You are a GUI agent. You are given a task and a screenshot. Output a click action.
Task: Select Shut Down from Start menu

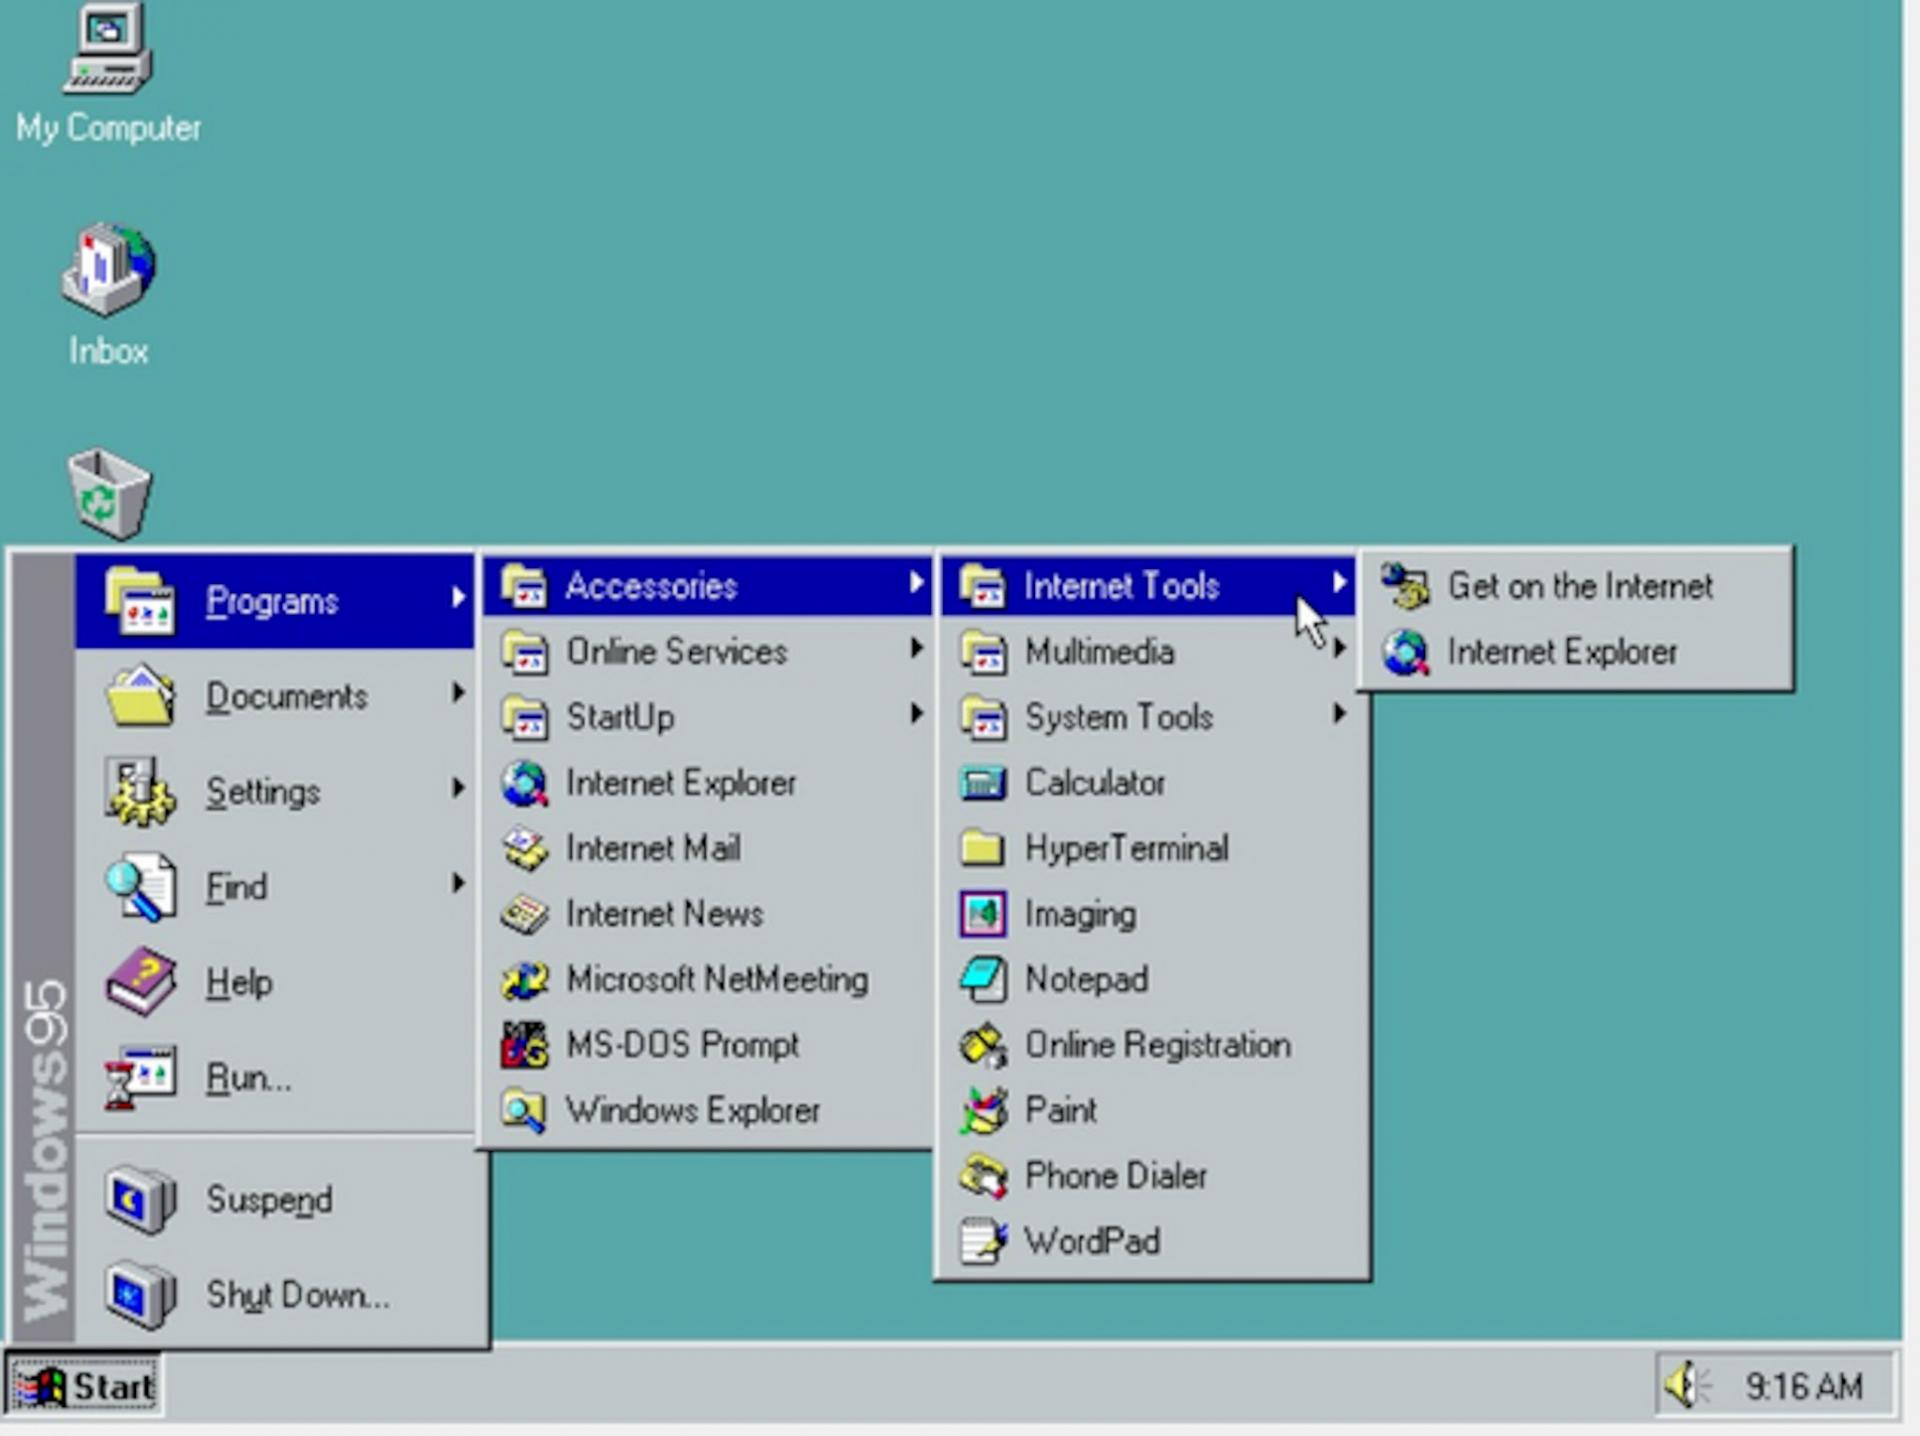(296, 1295)
